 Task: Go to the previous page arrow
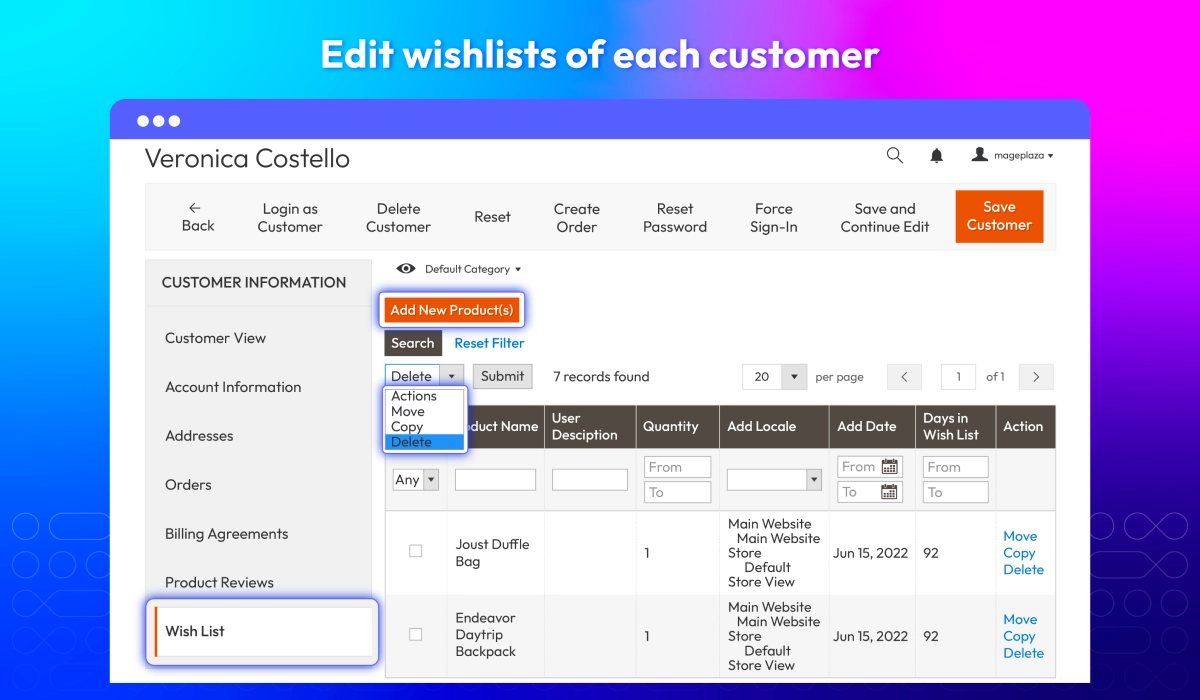coord(904,377)
